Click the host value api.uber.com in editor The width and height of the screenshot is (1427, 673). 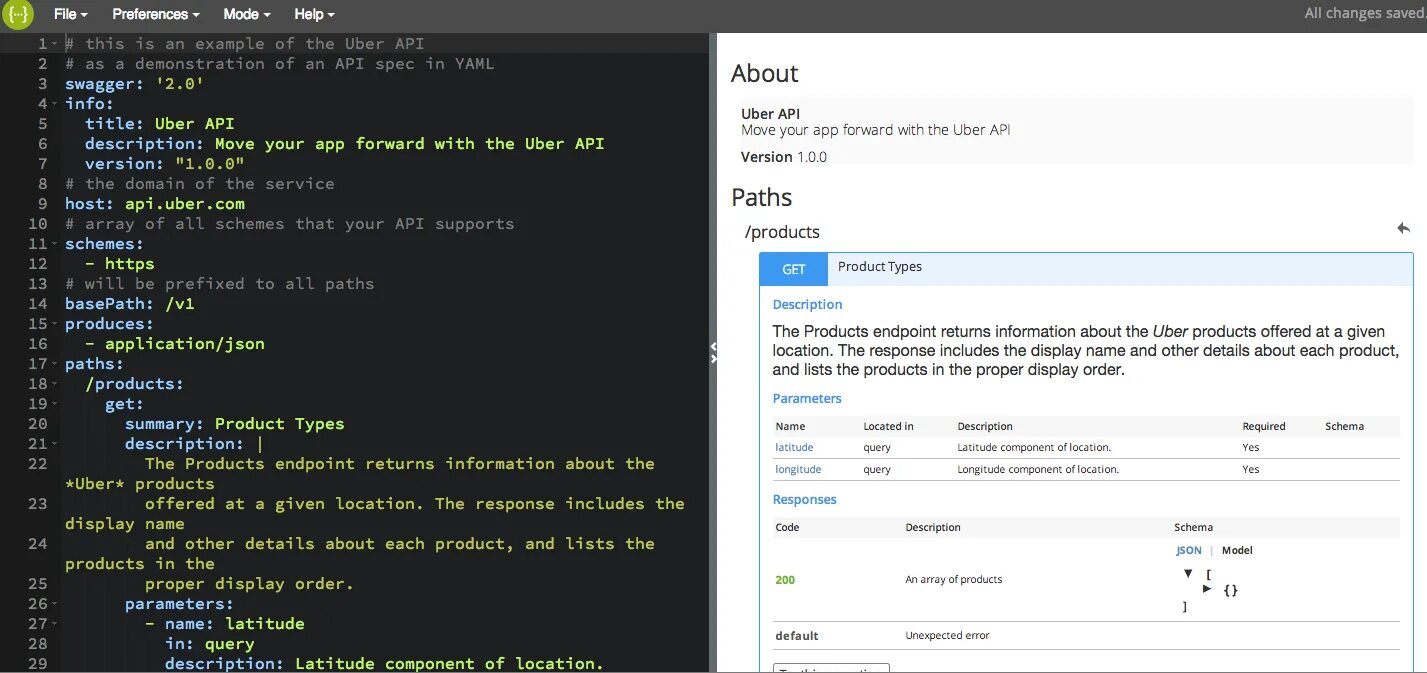pyautogui.click(x=185, y=204)
